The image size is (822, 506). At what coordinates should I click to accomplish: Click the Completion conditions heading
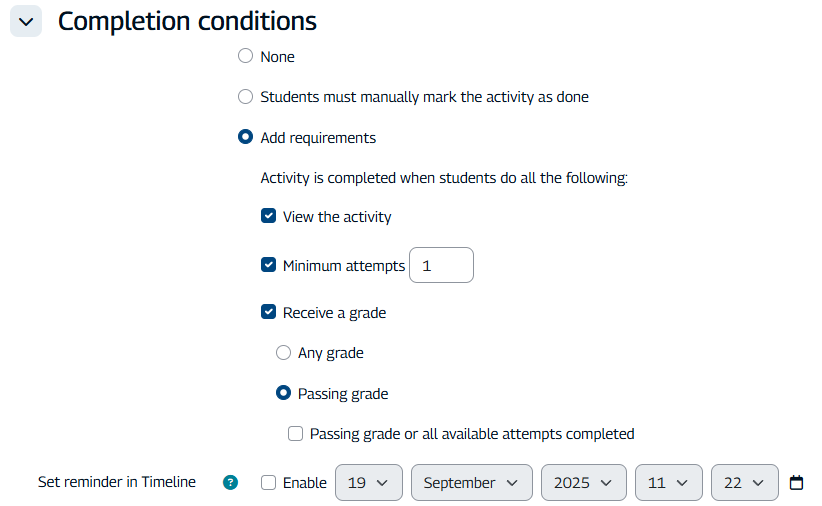pos(187,21)
